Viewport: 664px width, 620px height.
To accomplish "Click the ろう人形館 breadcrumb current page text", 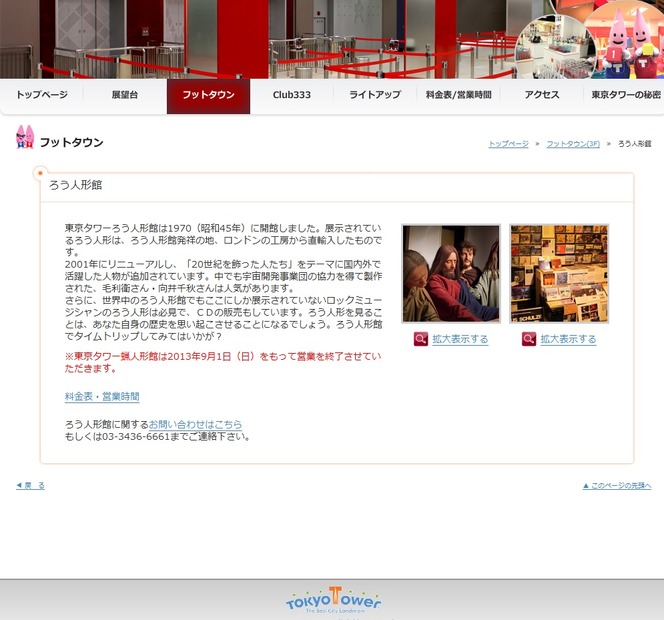I will tap(634, 144).
